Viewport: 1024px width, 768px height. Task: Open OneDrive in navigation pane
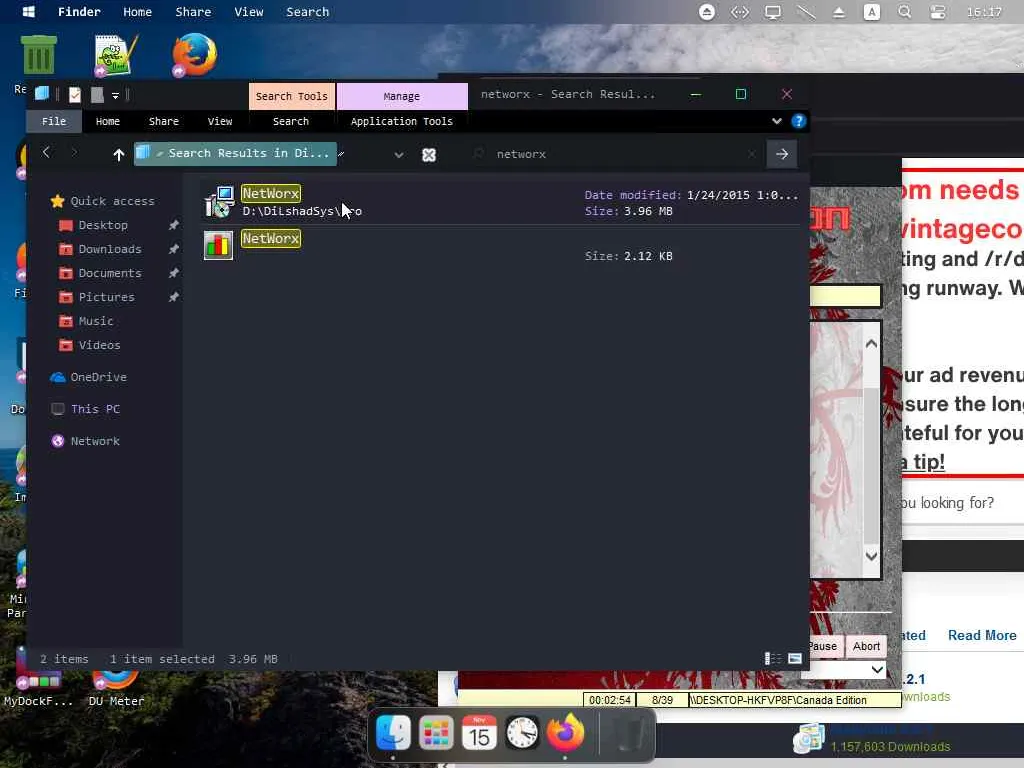point(98,377)
